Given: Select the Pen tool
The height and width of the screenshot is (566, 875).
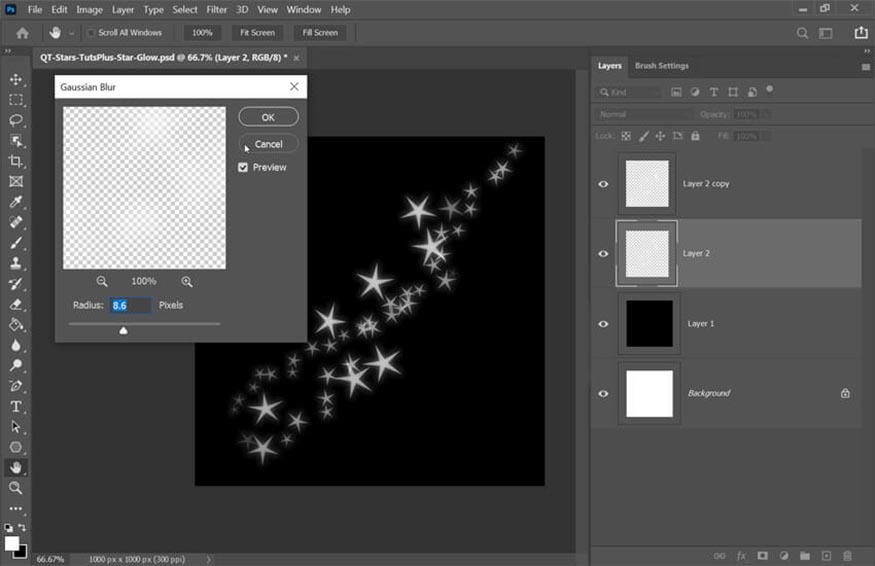Looking at the screenshot, I should click(x=16, y=386).
